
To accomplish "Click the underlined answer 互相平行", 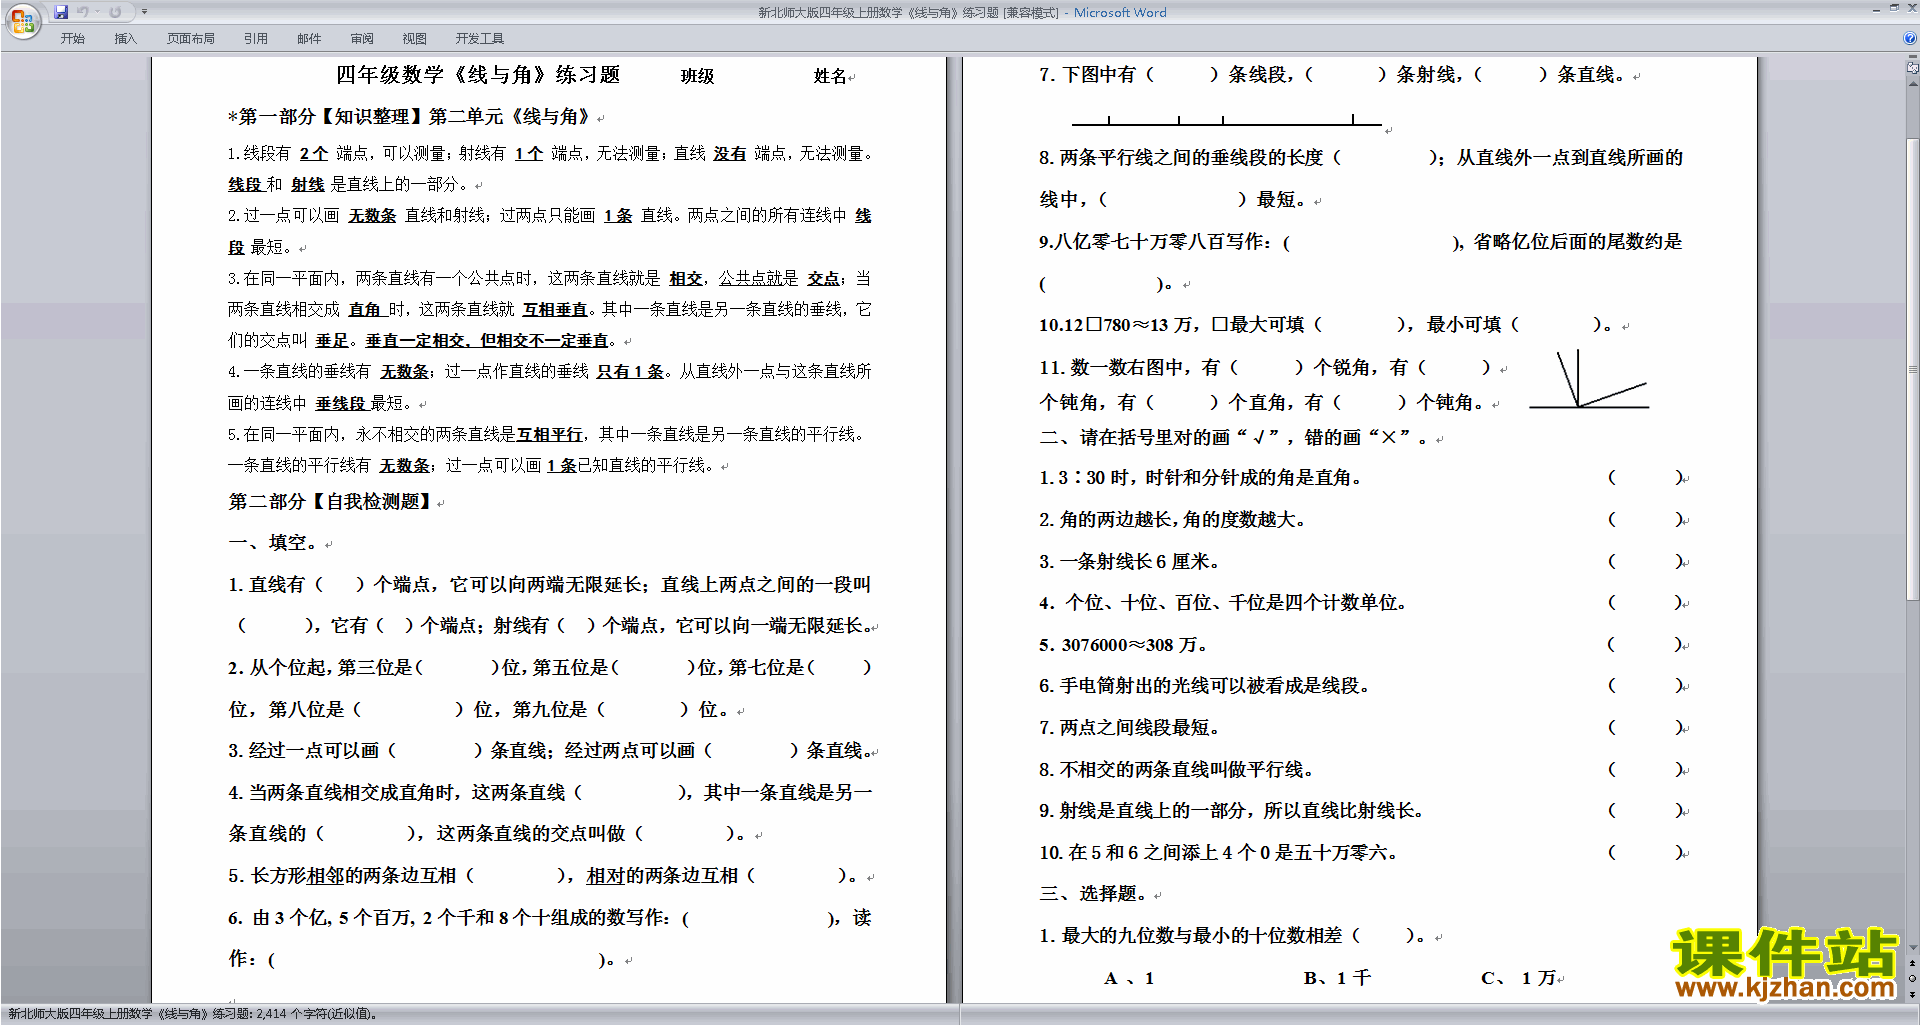I will click(x=550, y=435).
